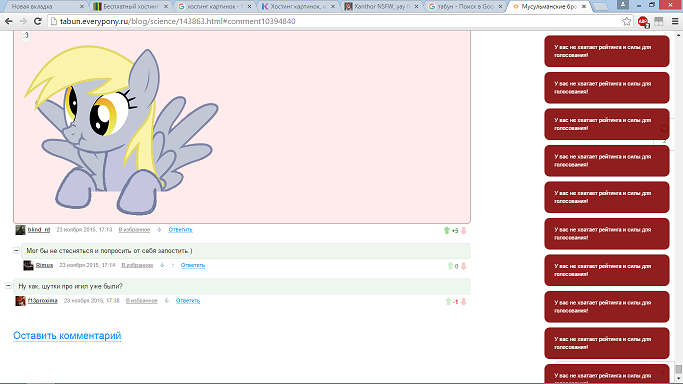Click the '-1' rating on f13proxima's comment
The image size is (683, 384).
click(x=456, y=302)
